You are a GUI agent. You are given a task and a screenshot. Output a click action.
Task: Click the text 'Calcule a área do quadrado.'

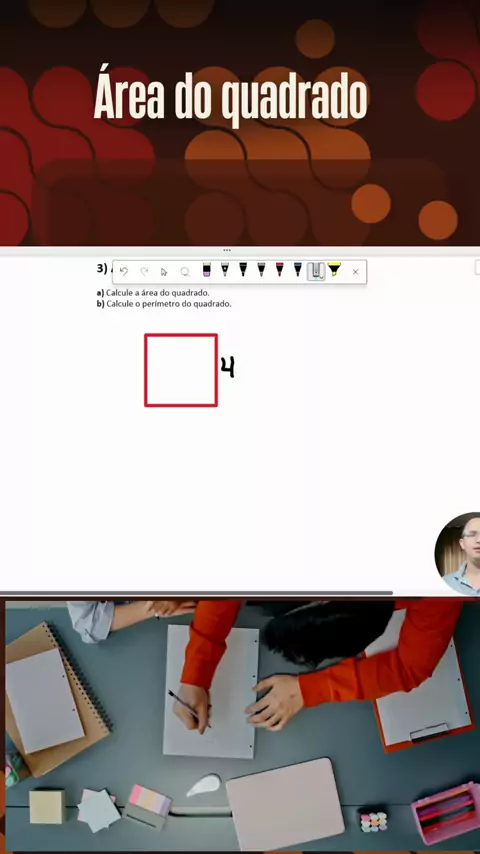[x=158, y=293]
